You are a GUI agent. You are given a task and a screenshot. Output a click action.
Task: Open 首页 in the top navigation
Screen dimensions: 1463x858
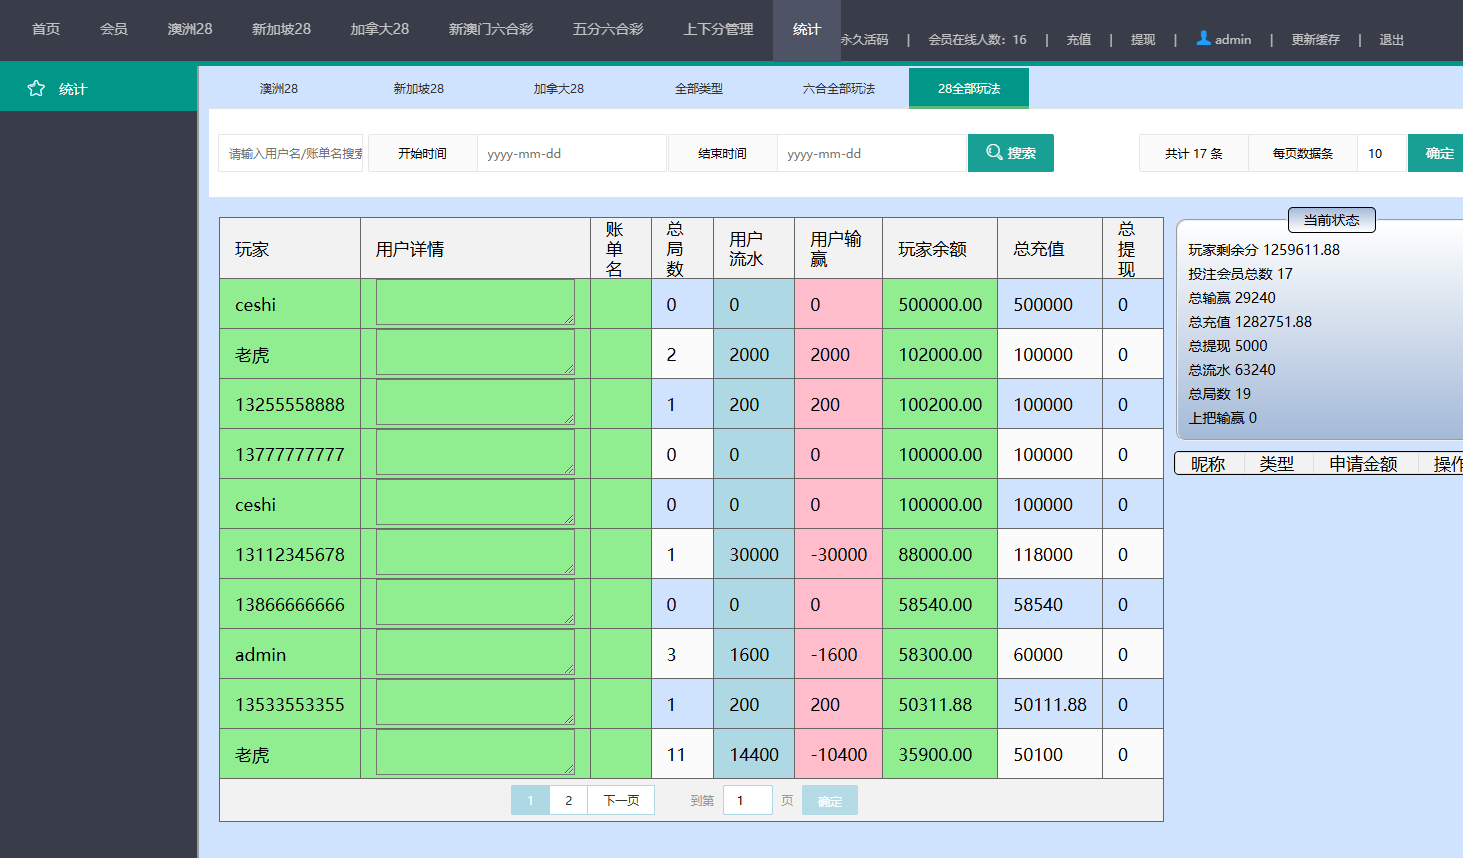(46, 29)
